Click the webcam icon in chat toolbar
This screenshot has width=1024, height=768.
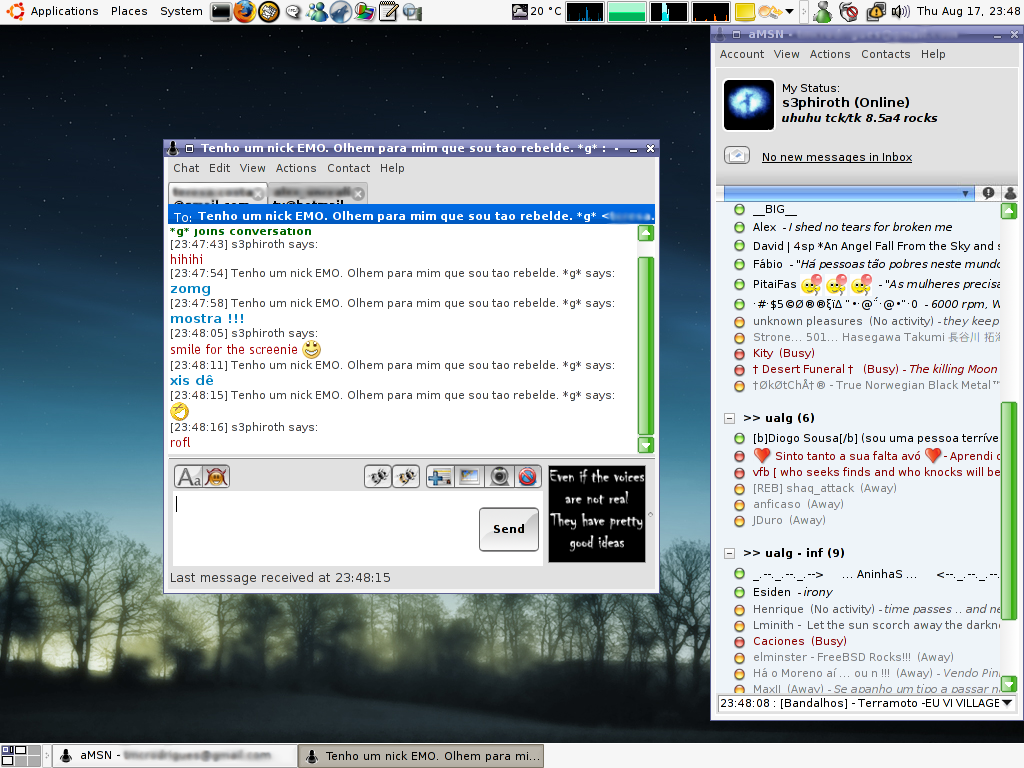[499, 477]
